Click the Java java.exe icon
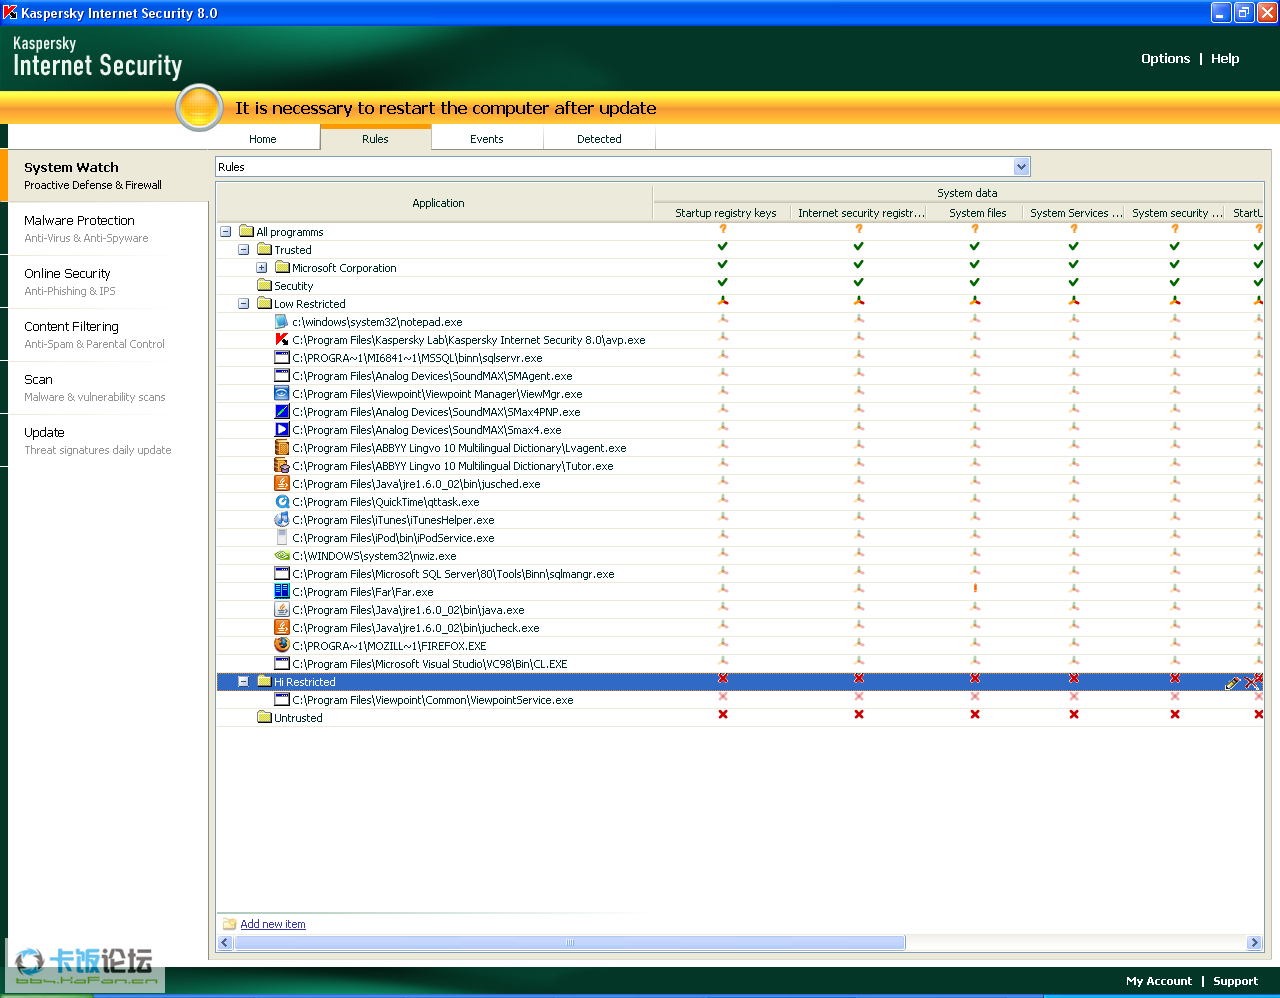This screenshot has width=1280, height=998. click(282, 610)
